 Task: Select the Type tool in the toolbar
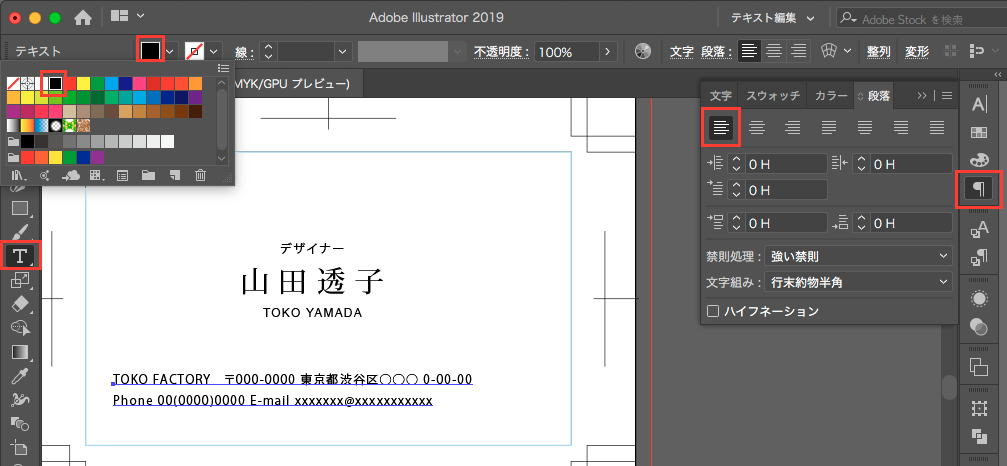coord(19,255)
